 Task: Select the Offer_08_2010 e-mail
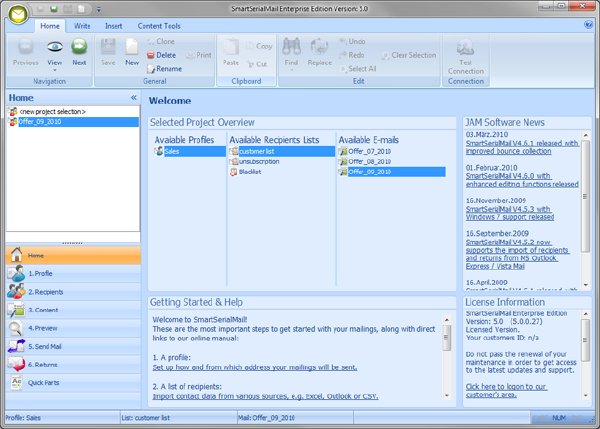(x=365, y=161)
